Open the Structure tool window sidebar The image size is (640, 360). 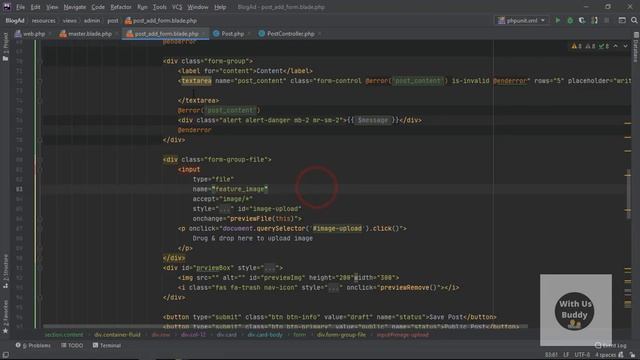pos(5,271)
